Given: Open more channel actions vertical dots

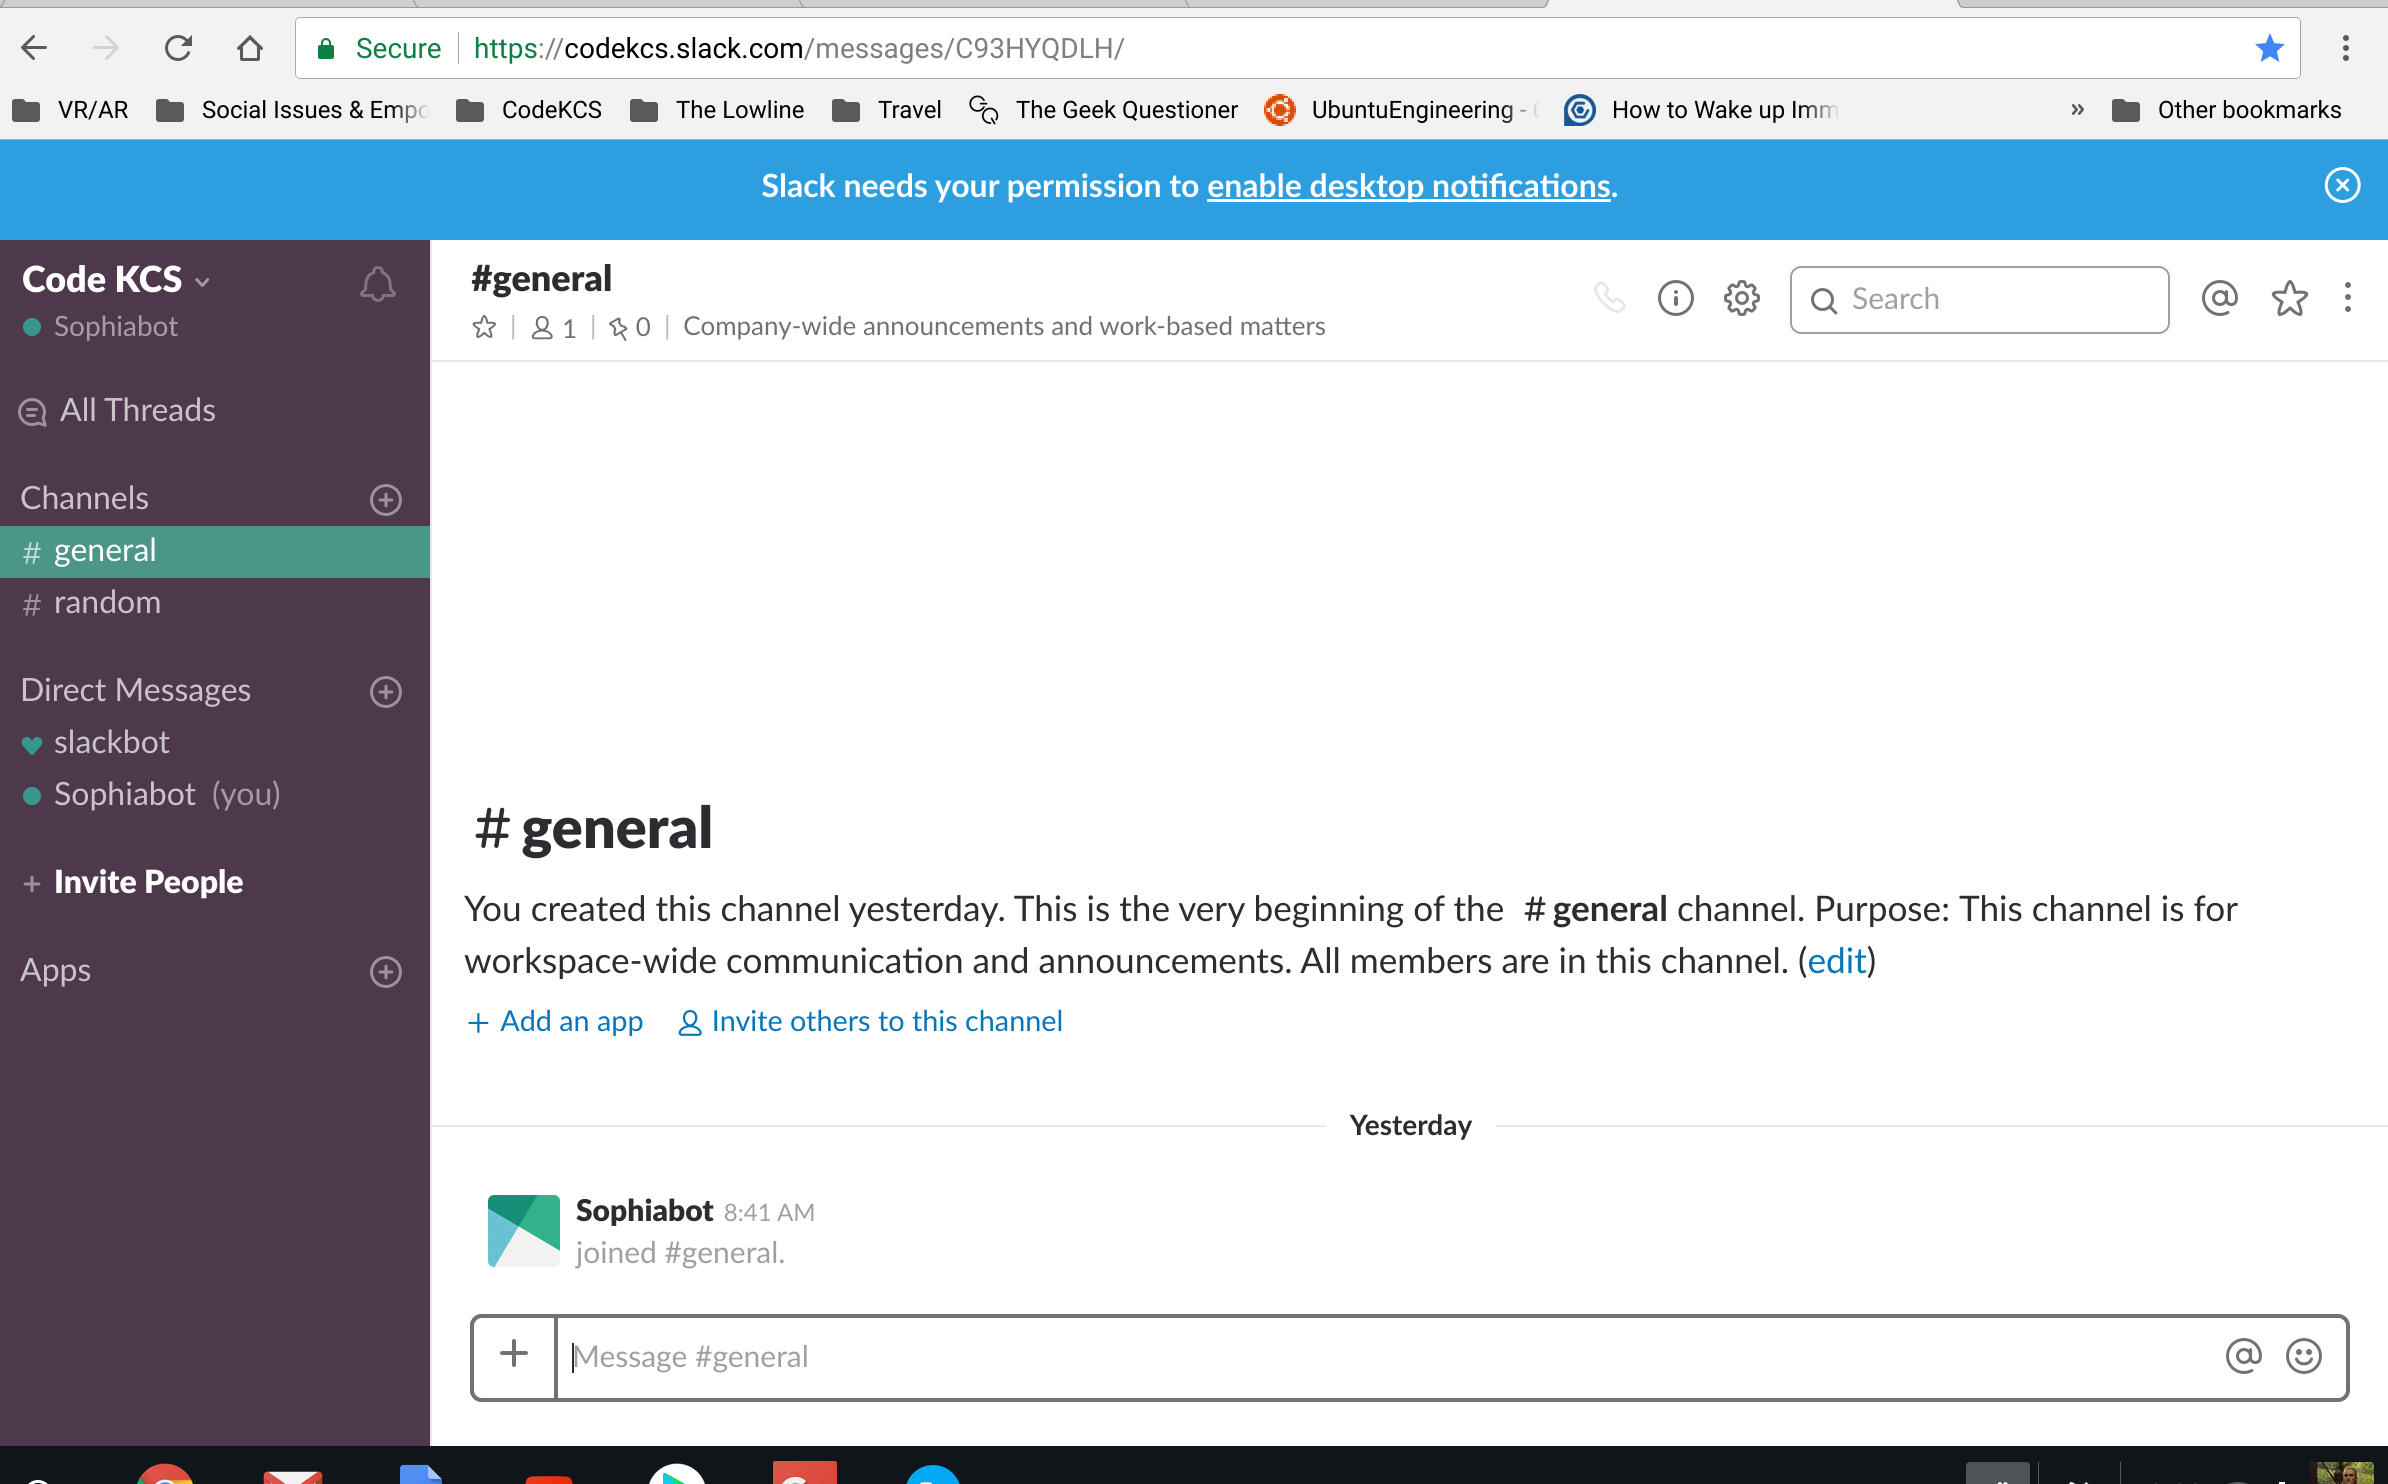Looking at the screenshot, I should coord(2347,298).
